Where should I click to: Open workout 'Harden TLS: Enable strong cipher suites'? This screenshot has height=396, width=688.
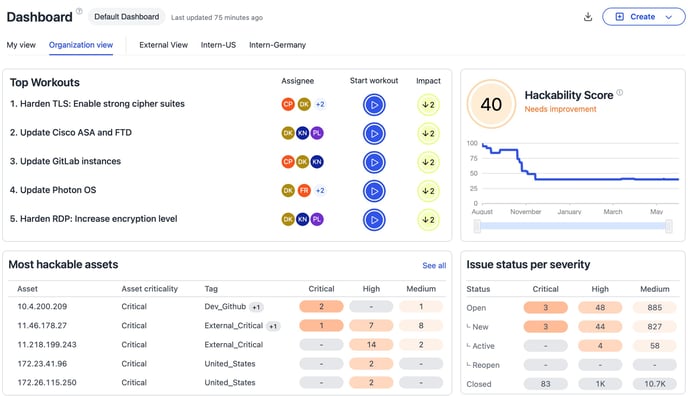point(97,104)
